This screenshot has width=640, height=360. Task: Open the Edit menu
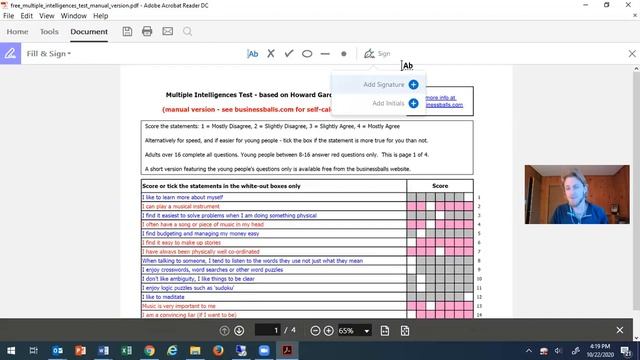(x=27, y=16)
